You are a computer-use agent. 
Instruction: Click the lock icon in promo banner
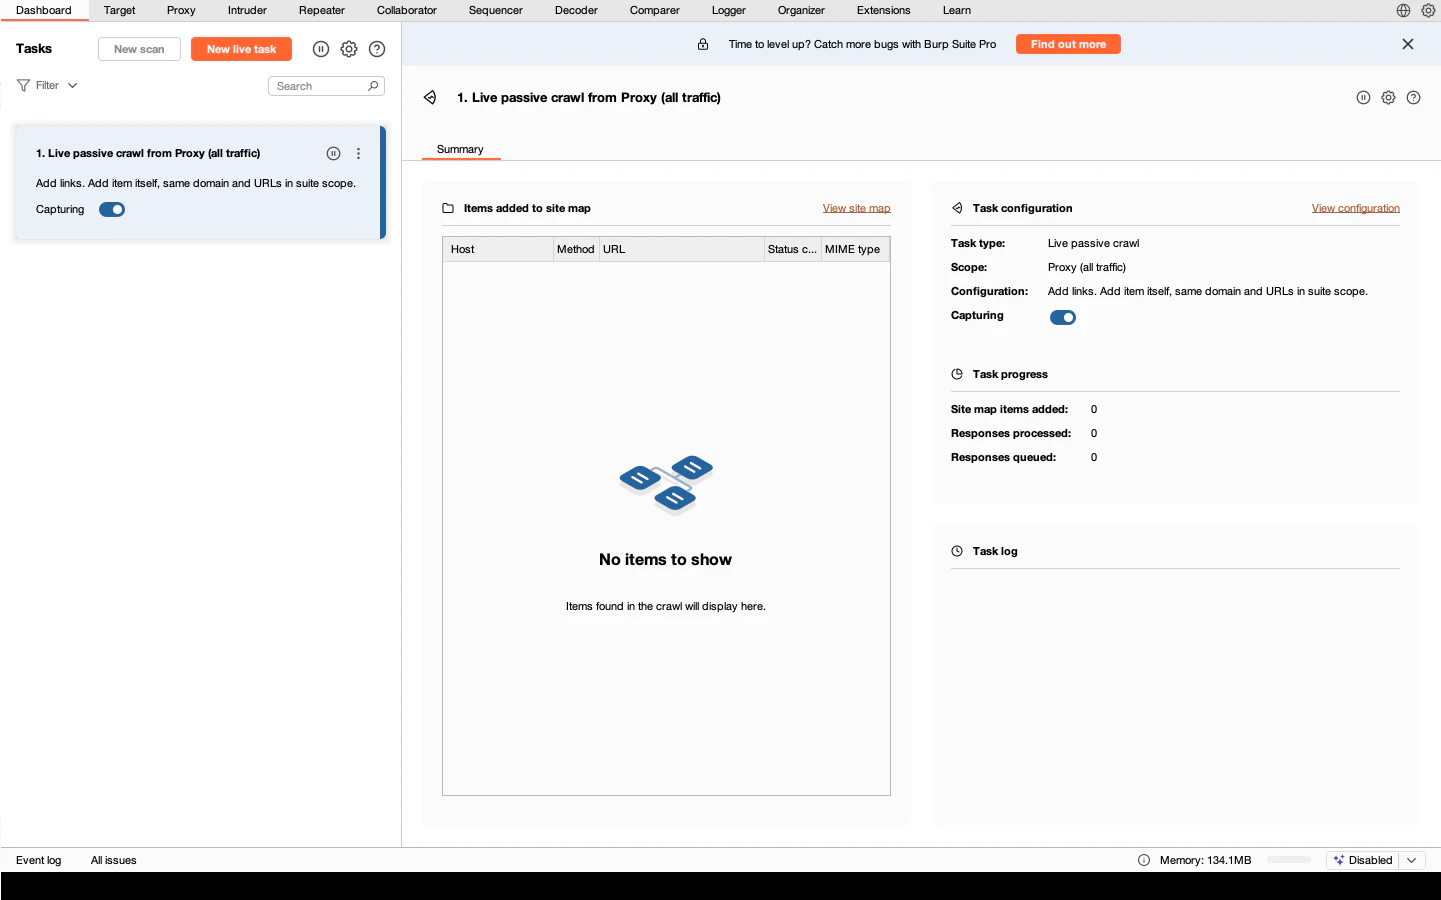tap(703, 44)
